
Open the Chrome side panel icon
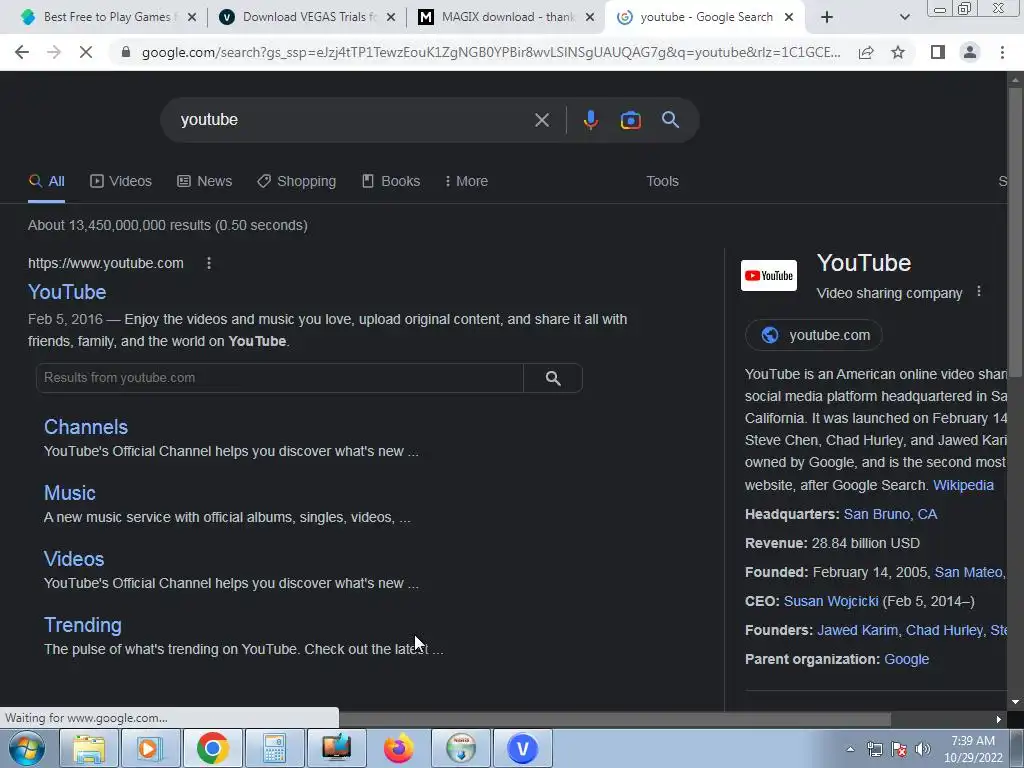(x=938, y=52)
